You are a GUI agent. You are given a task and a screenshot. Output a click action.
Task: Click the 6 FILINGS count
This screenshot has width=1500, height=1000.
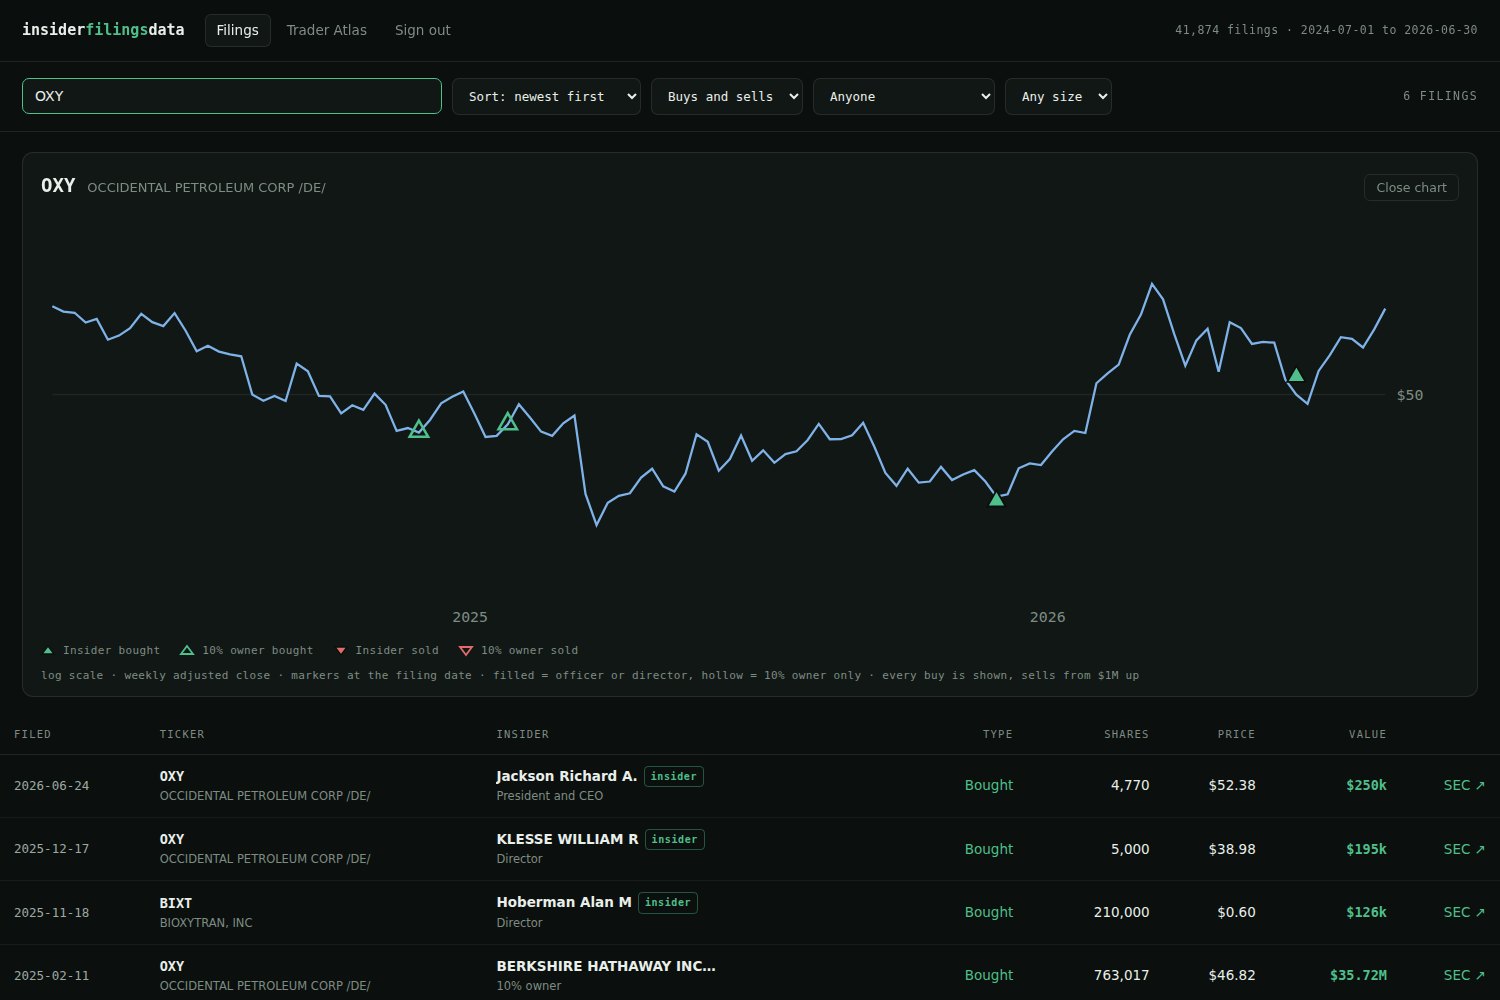click(1440, 96)
